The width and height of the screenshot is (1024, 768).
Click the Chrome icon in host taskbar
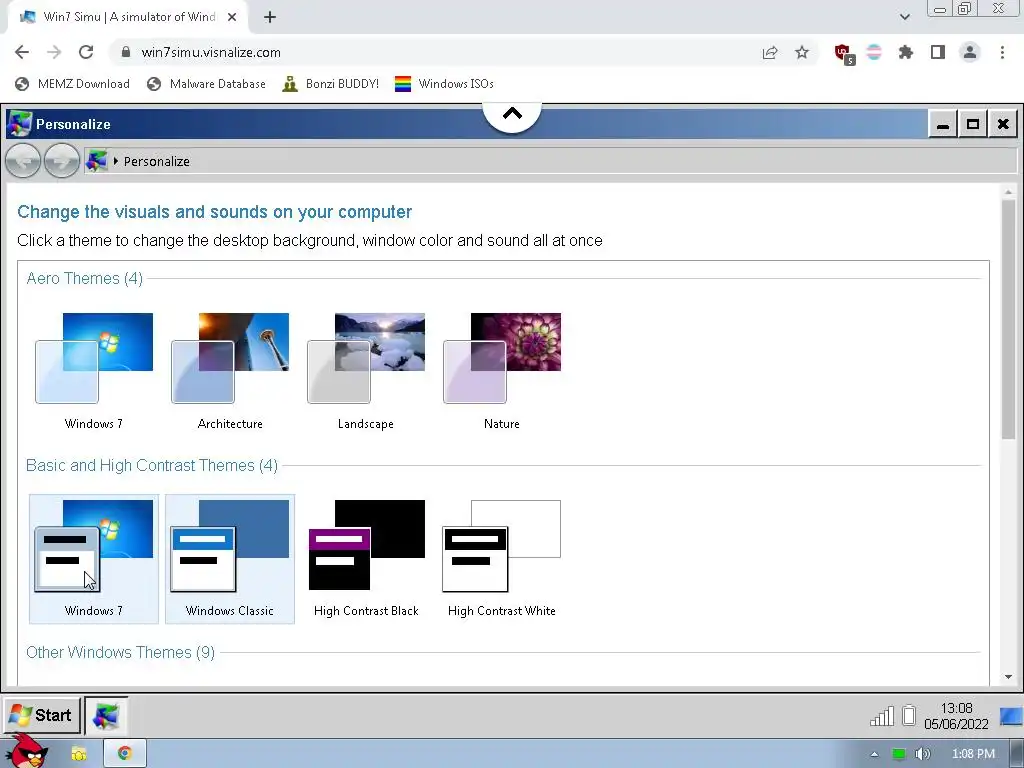click(x=125, y=754)
